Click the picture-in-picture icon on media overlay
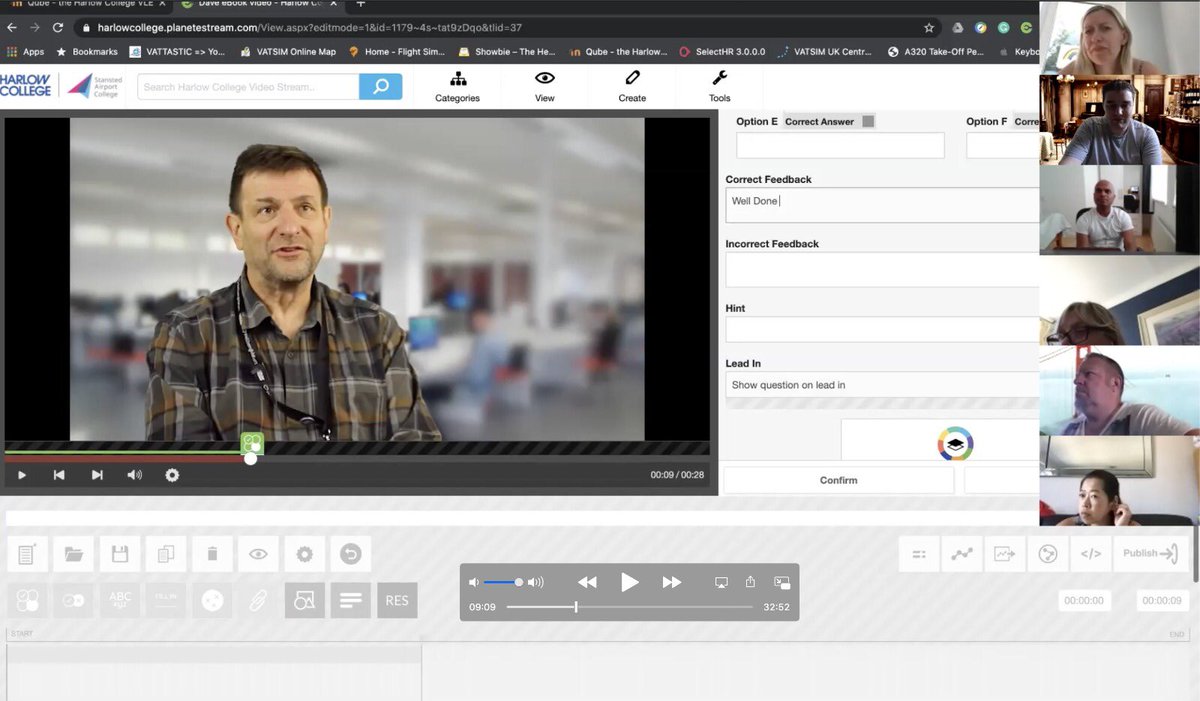The width and height of the screenshot is (1200, 701). 782,582
